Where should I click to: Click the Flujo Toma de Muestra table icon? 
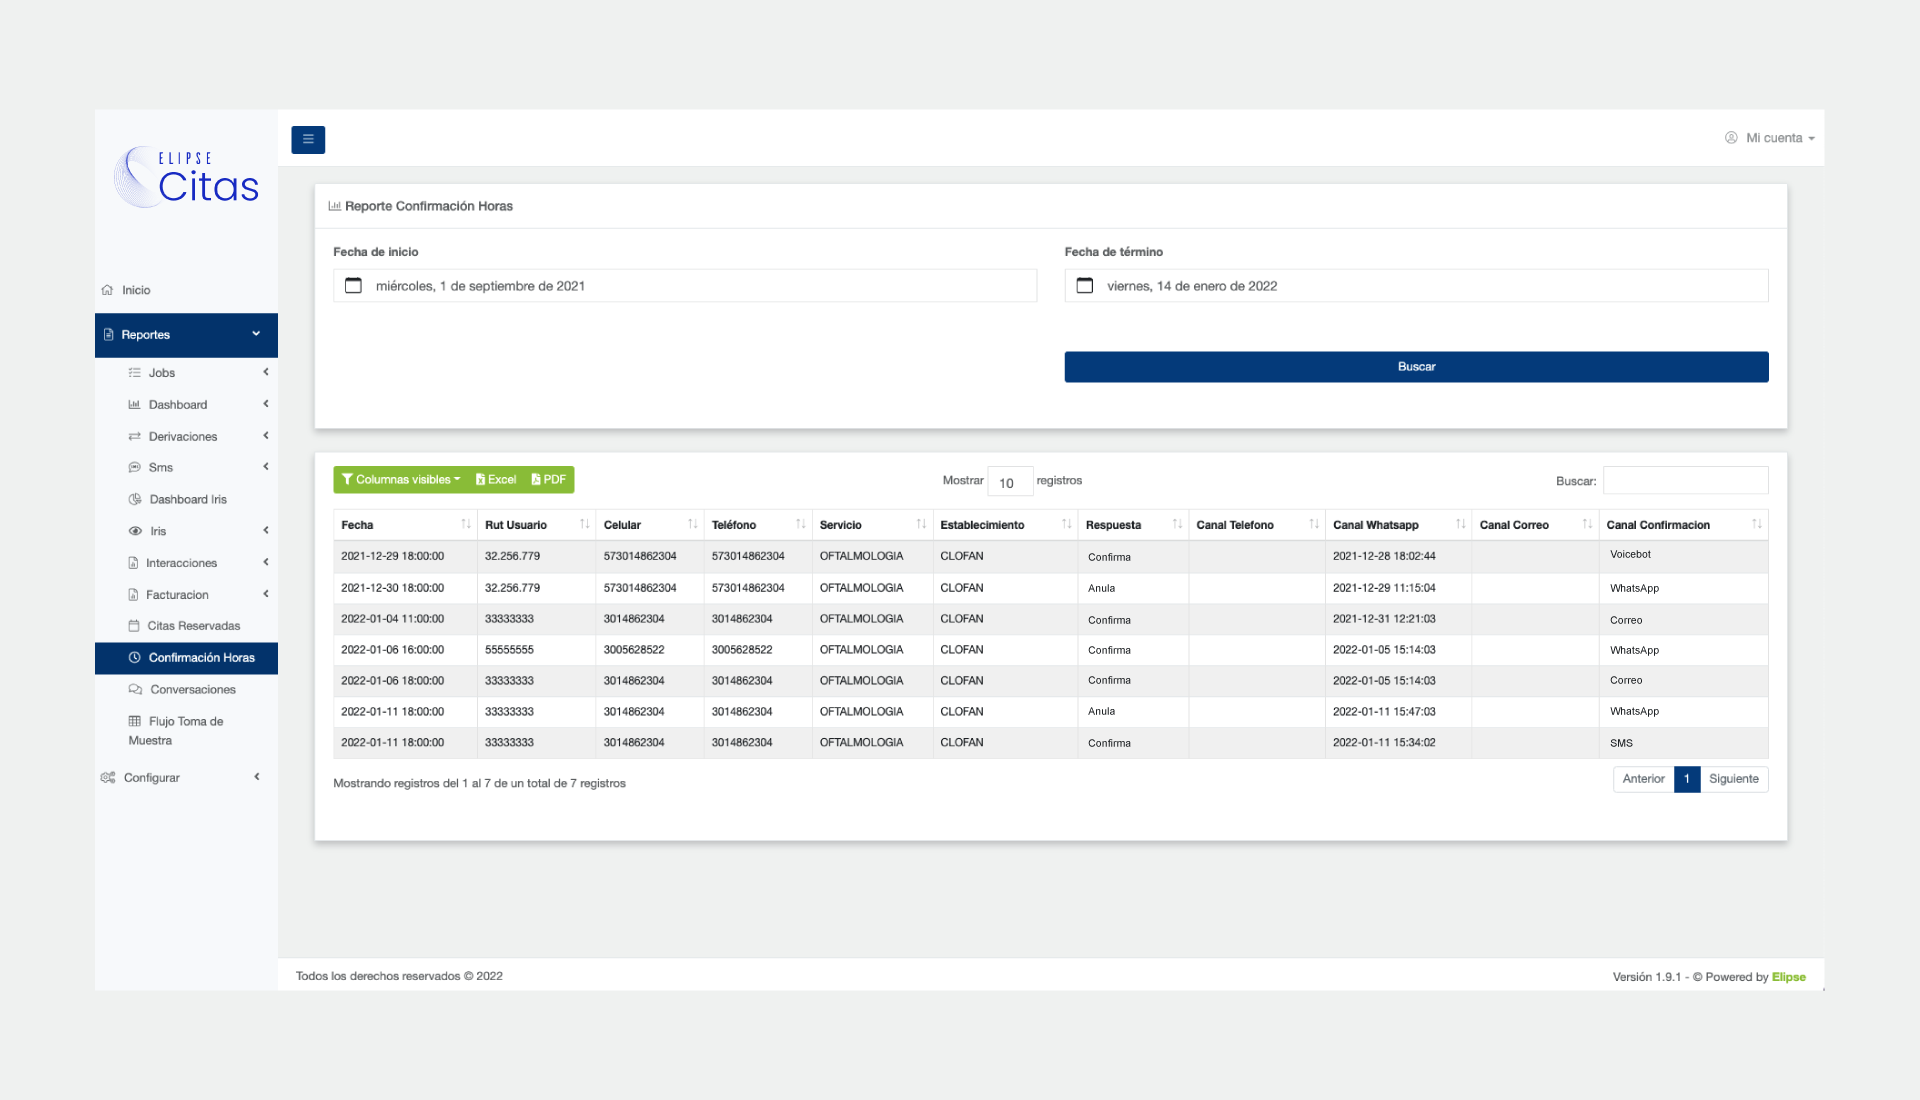point(135,722)
